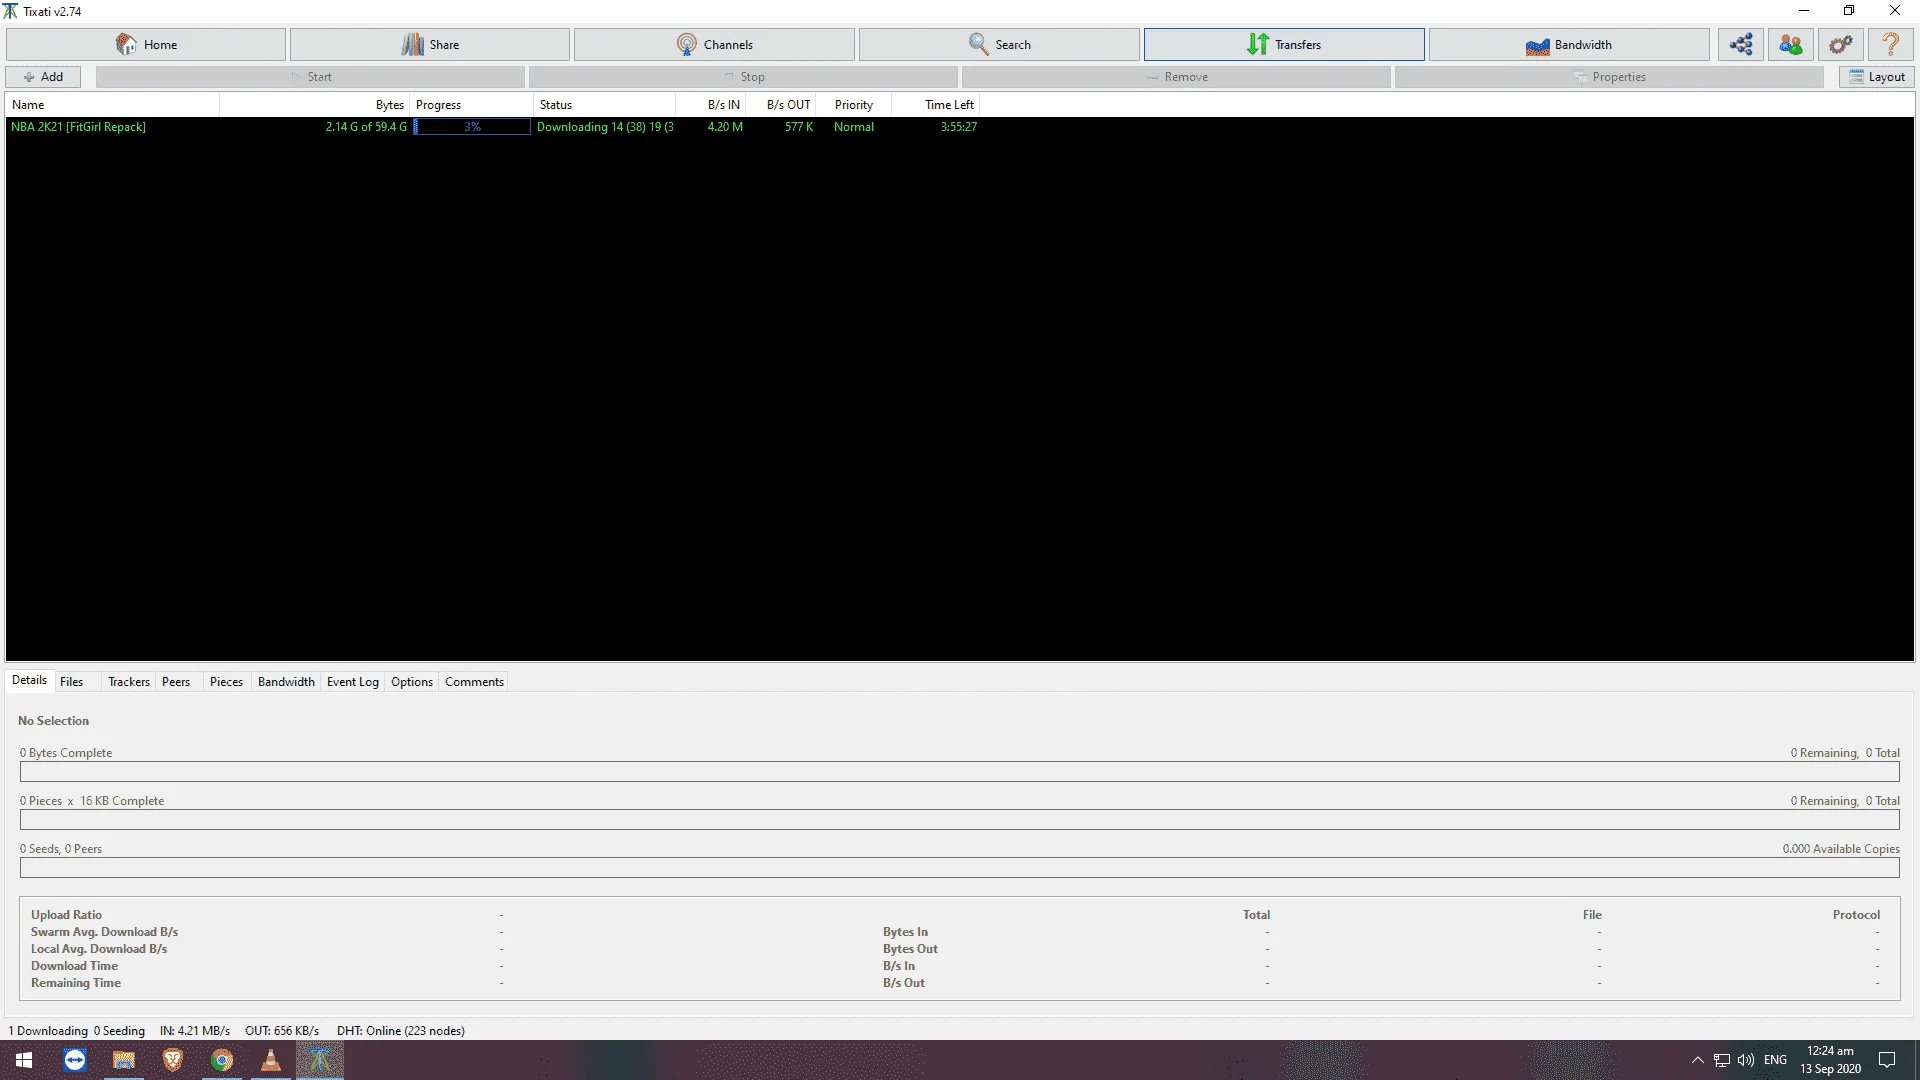The height and width of the screenshot is (1080, 1920).
Task: Sort transfers by B/s OUT column
Action: click(780, 105)
